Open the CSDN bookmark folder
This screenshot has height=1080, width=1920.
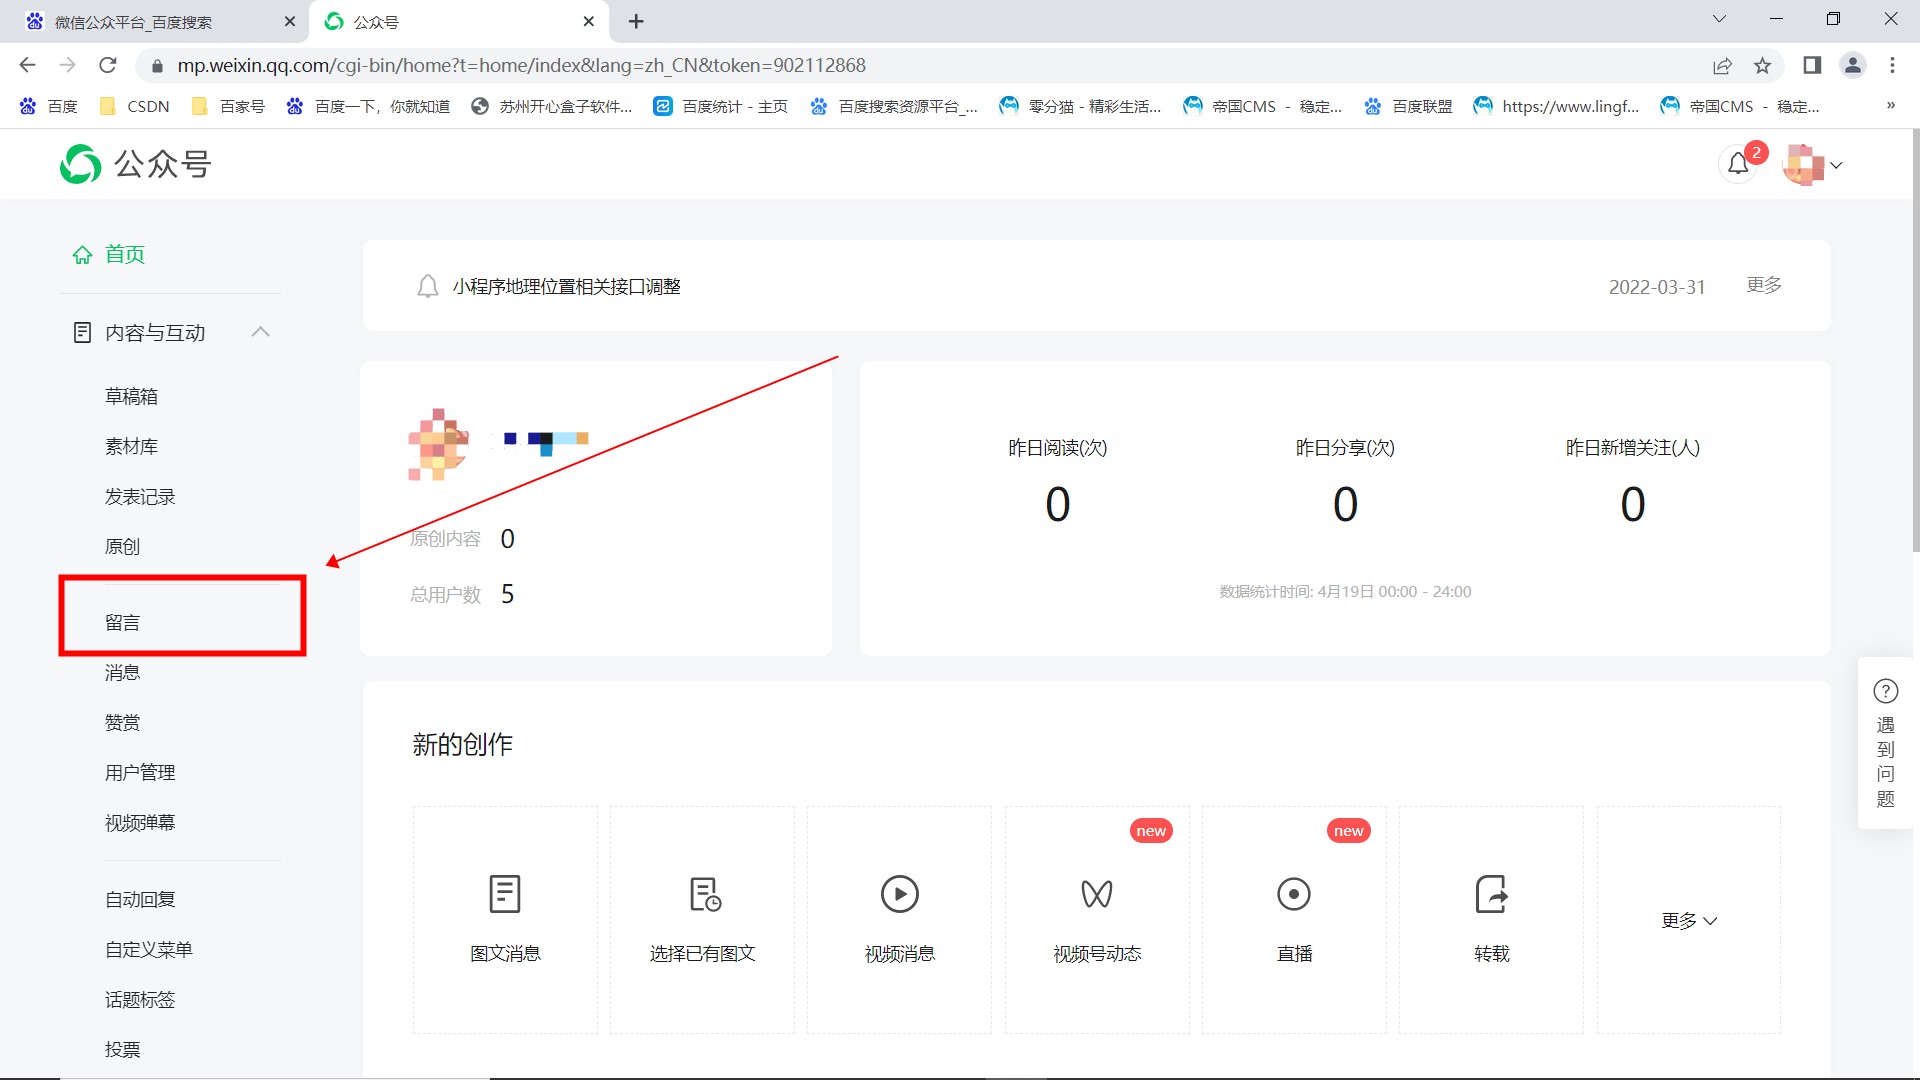pos(135,106)
